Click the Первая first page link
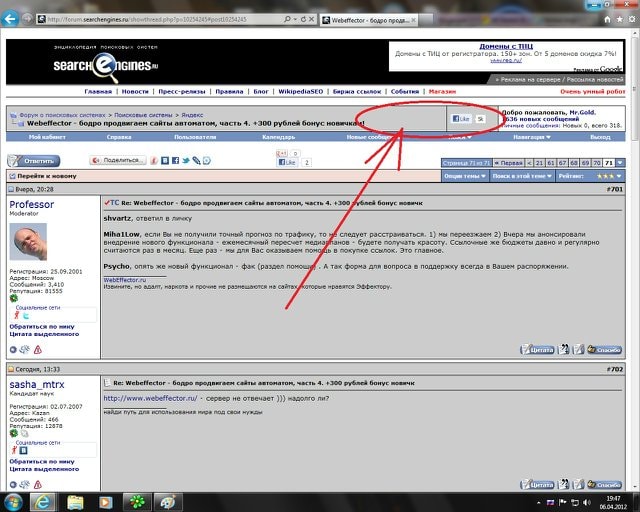The image size is (640, 512). (x=509, y=163)
